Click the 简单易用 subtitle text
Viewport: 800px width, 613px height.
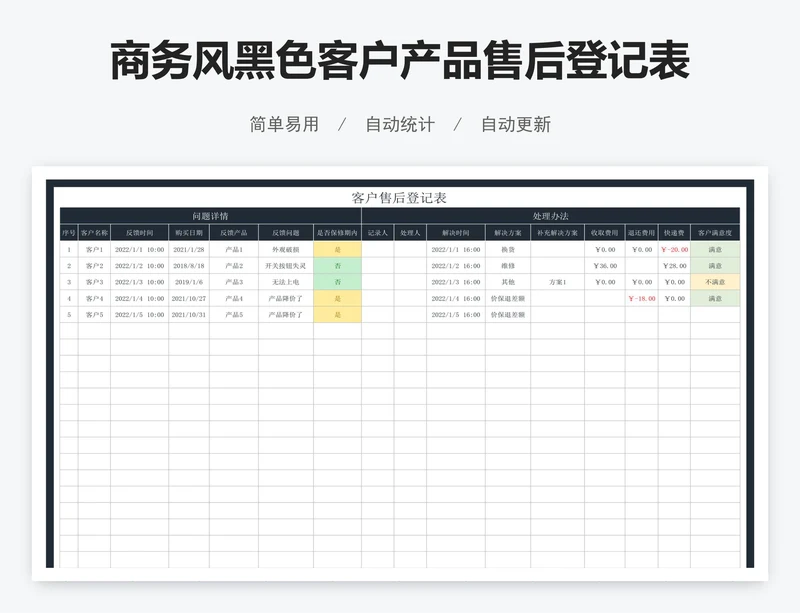tap(284, 125)
